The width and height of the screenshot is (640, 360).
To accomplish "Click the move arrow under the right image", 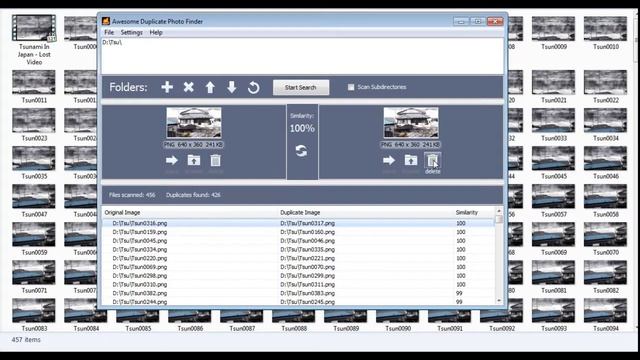I will [389, 160].
